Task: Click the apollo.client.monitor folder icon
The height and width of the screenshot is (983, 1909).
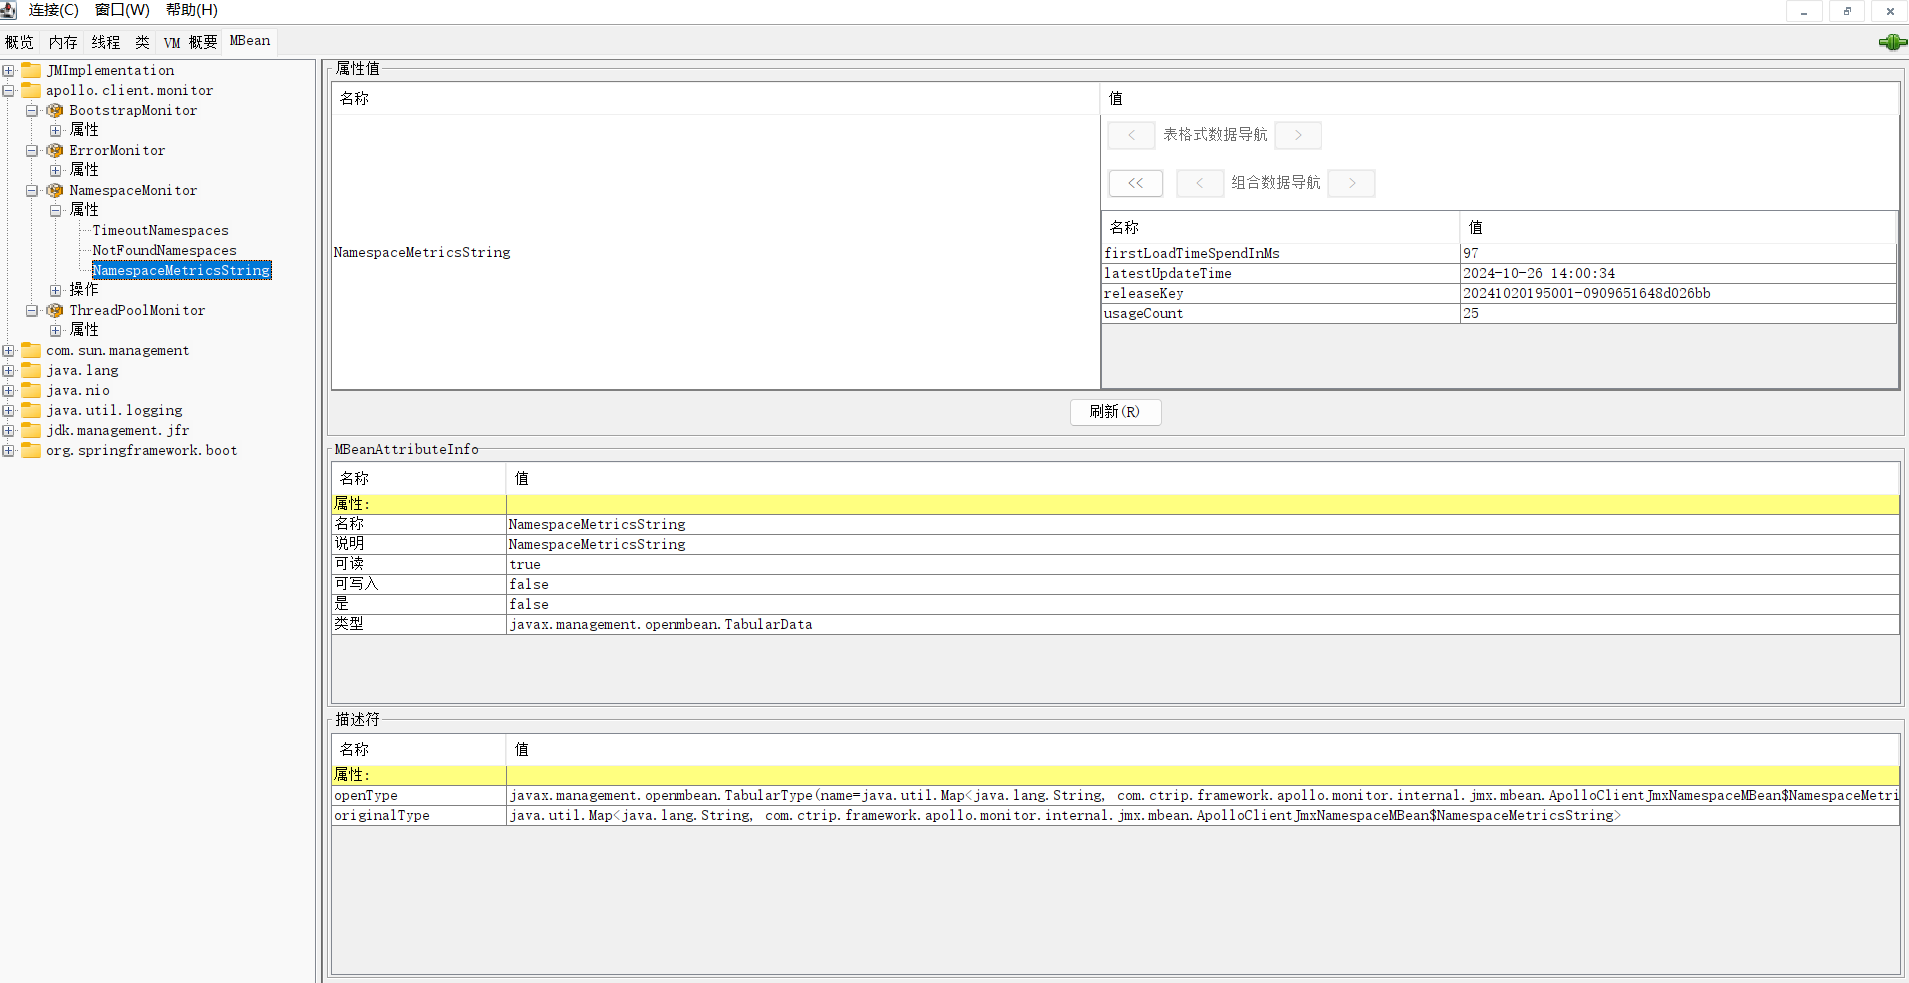Action: [31, 90]
